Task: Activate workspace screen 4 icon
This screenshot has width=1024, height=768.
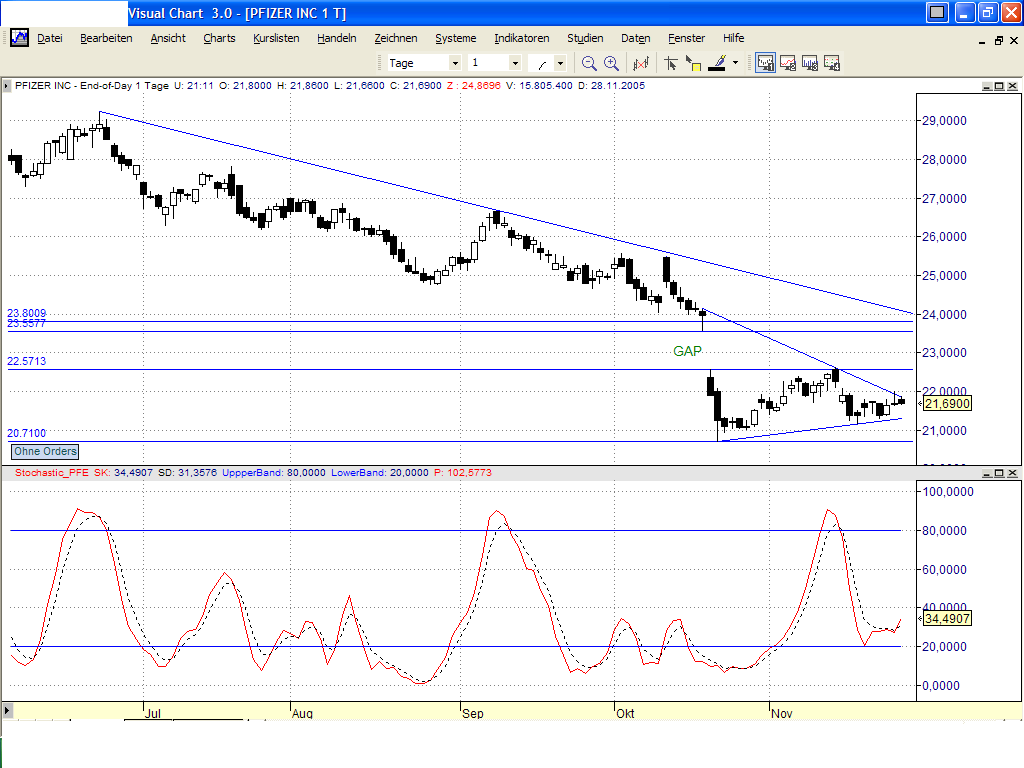Action: click(x=832, y=63)
